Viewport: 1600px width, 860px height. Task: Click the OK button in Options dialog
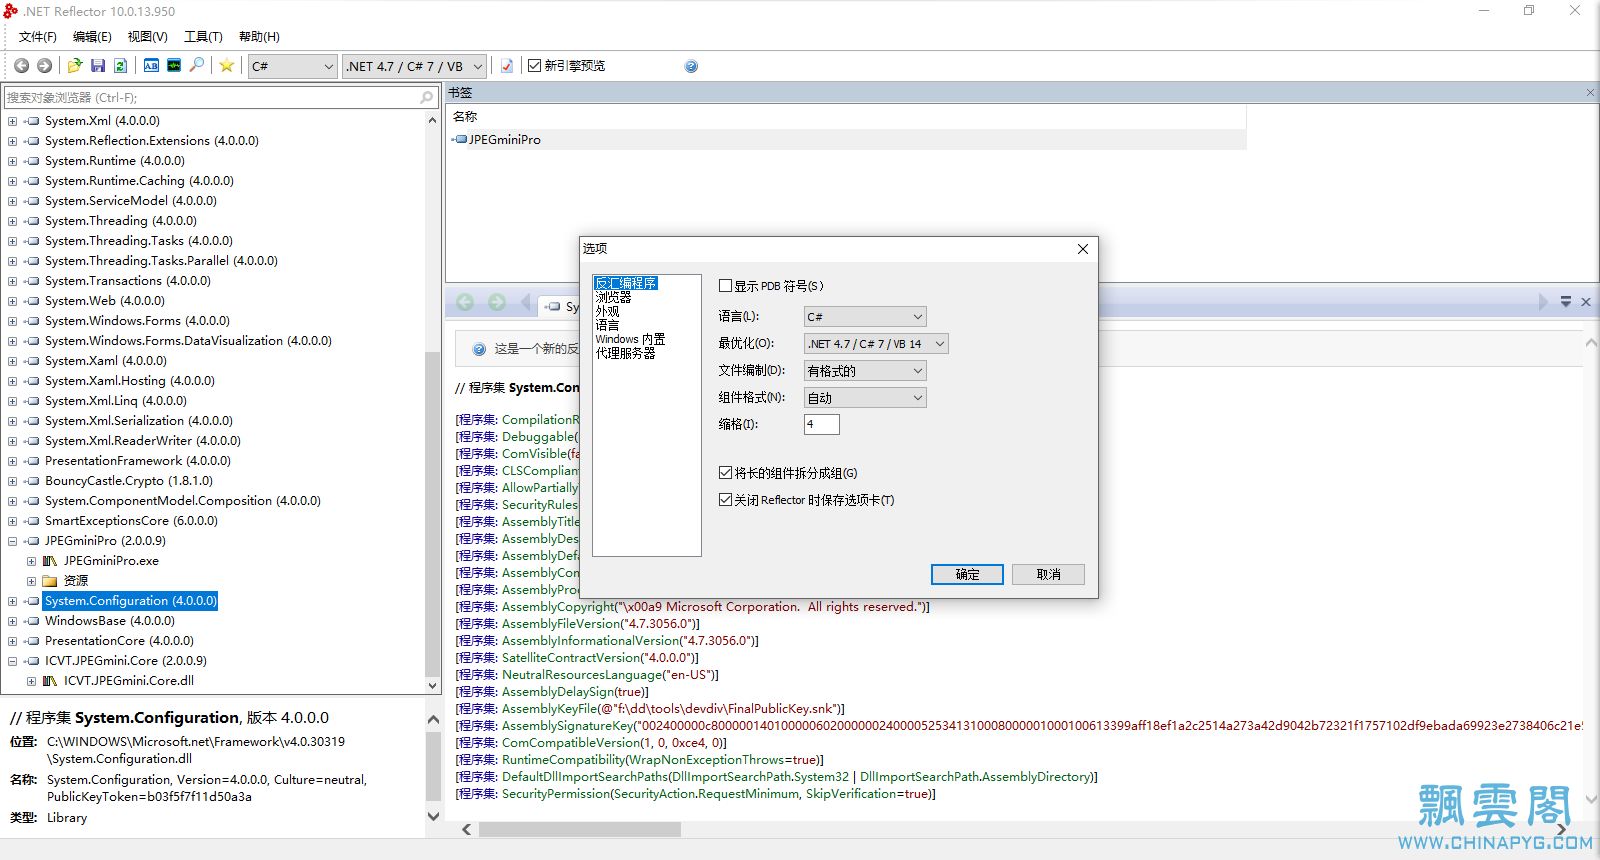(967, 574)
